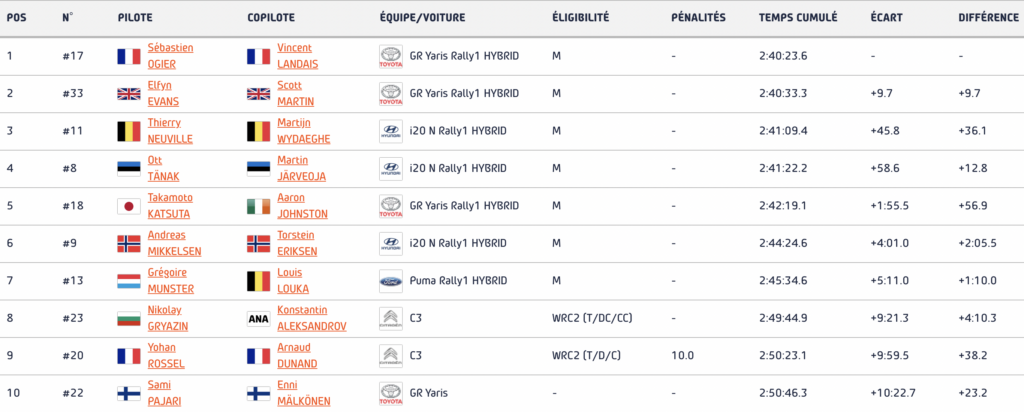This screenshot has height=412, width=1024.
Task: Select co-driver Torstein Eriksen's link
Action: (297, 244)
